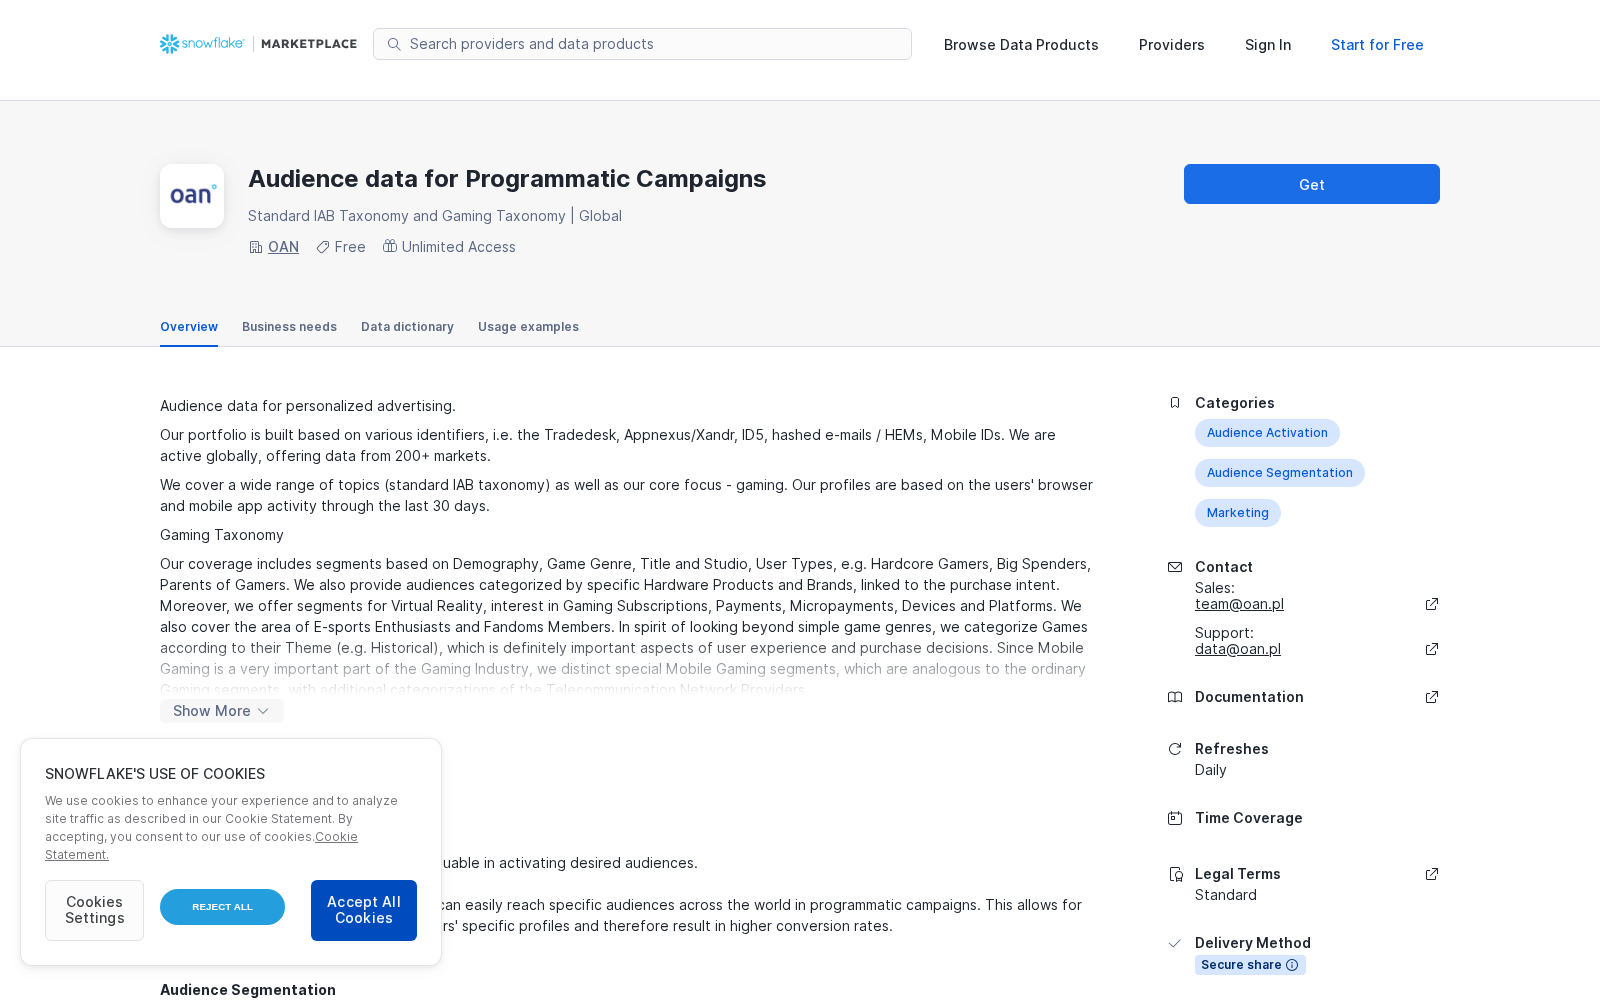Open Browse Data Products menu
Image resolution: width=1600 pixels, height=1000 pixels.
[1021, 45]
